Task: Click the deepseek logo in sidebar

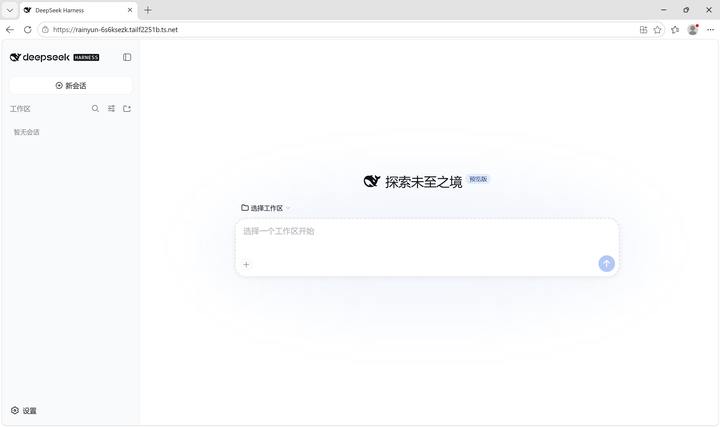Action: click(x=40, y=57)
